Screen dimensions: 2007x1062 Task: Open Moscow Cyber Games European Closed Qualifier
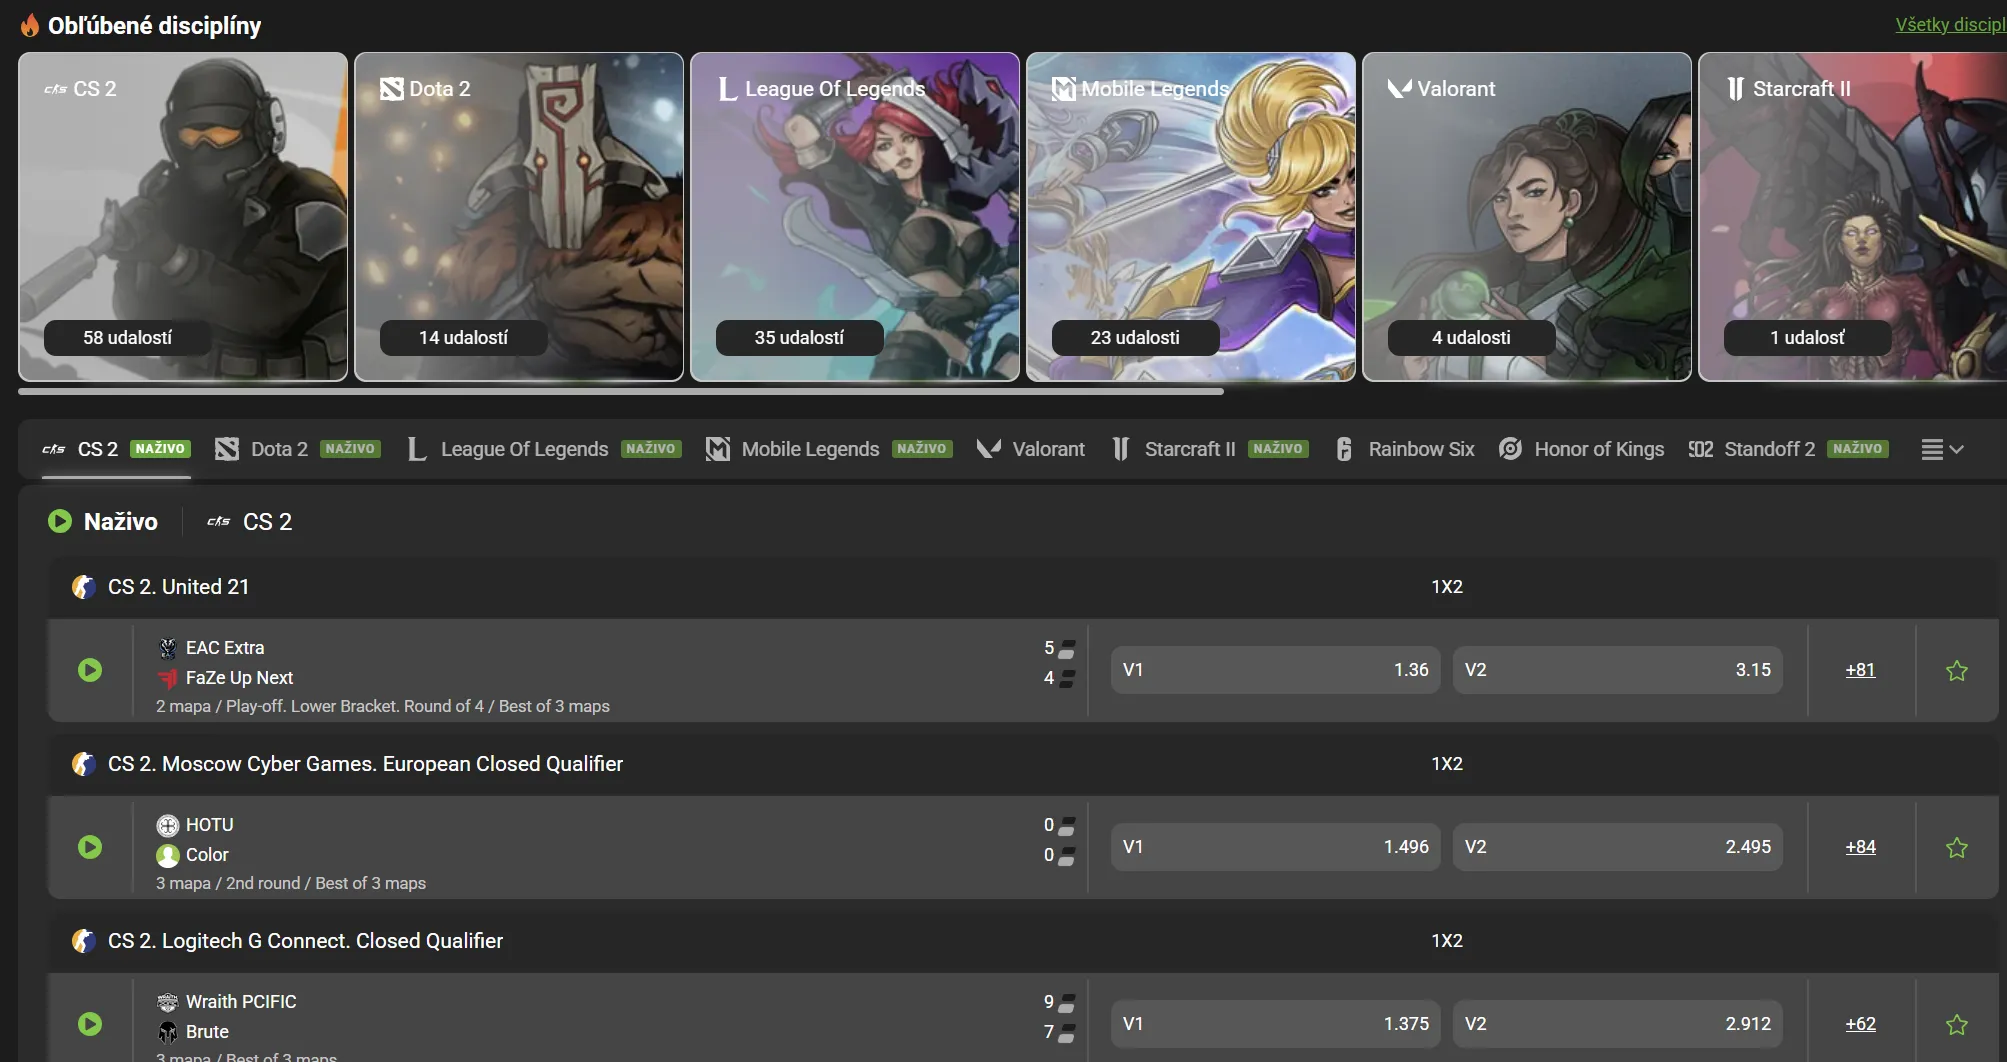pyautogui.click(x=365, y=764)
